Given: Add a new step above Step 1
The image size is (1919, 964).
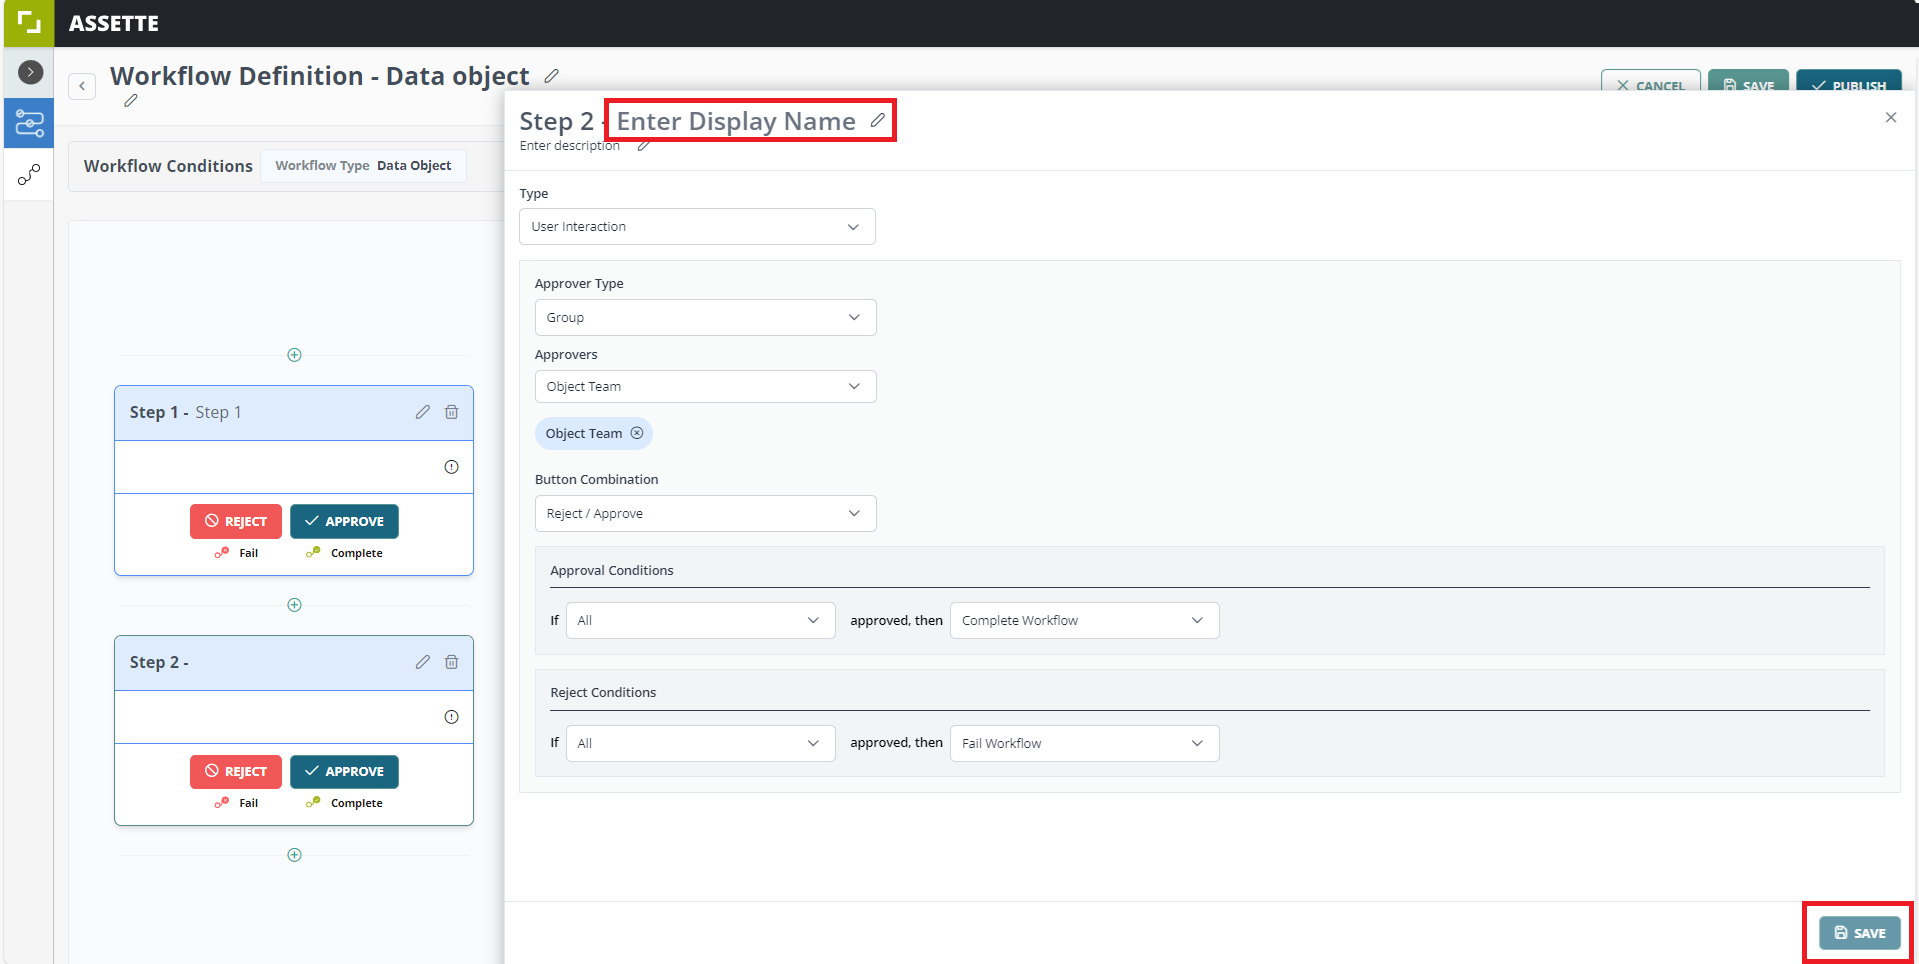Looking at the screenshot, I should [x=294, y=355].
